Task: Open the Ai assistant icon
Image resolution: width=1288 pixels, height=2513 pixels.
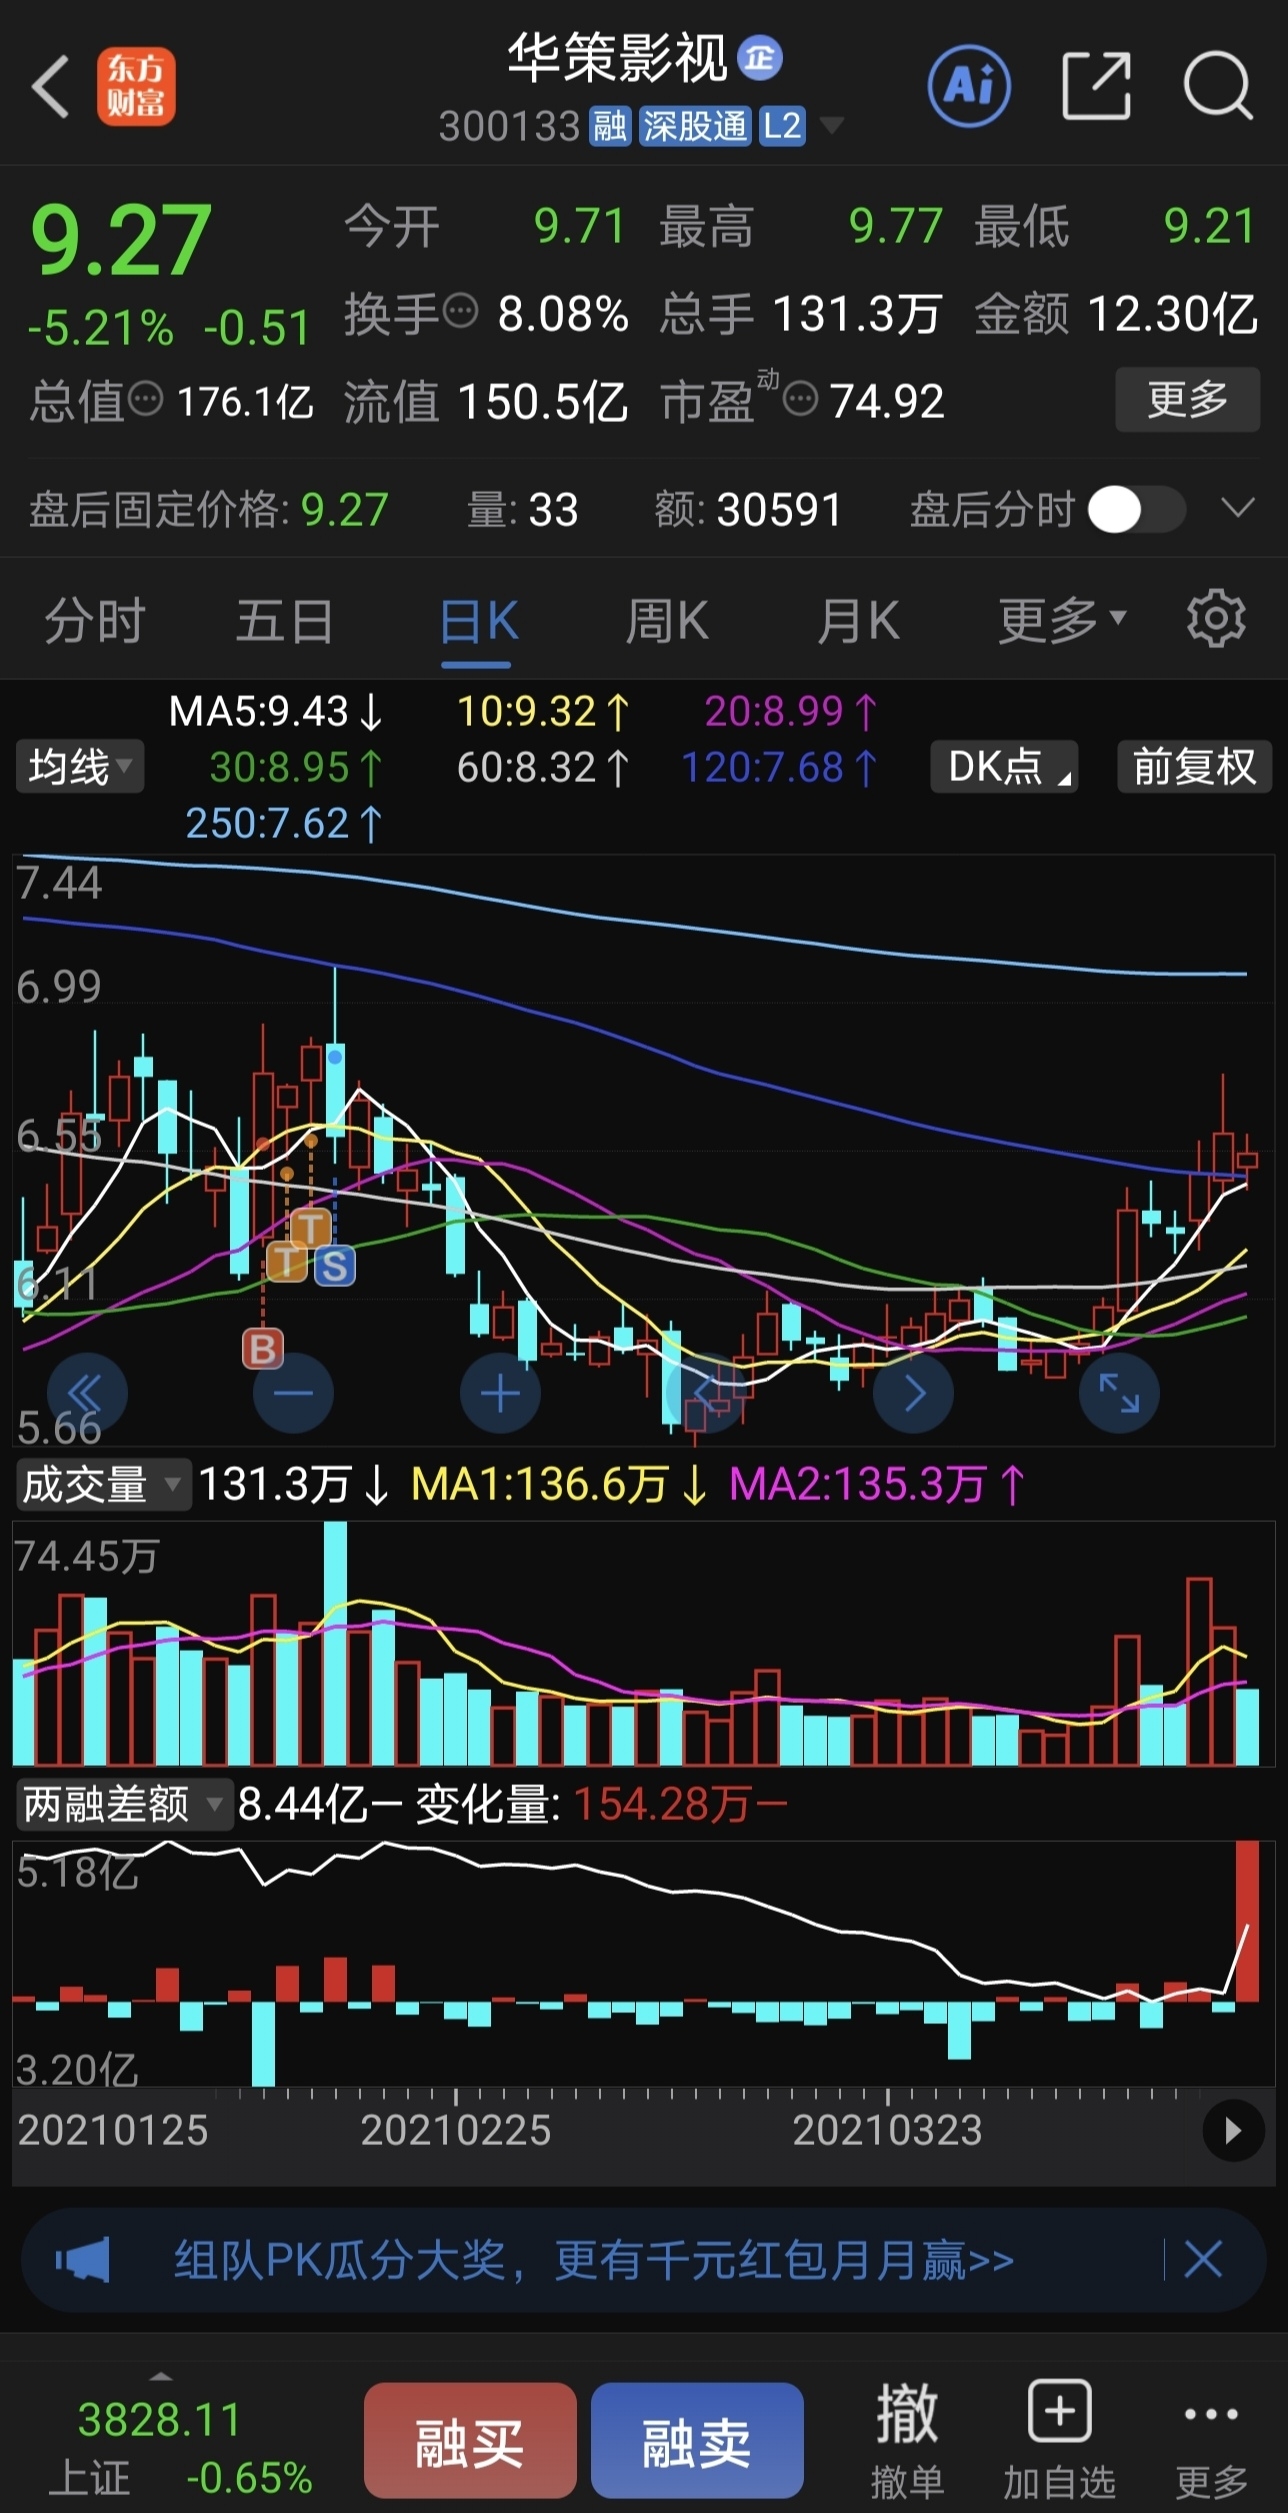Action: 969,86
